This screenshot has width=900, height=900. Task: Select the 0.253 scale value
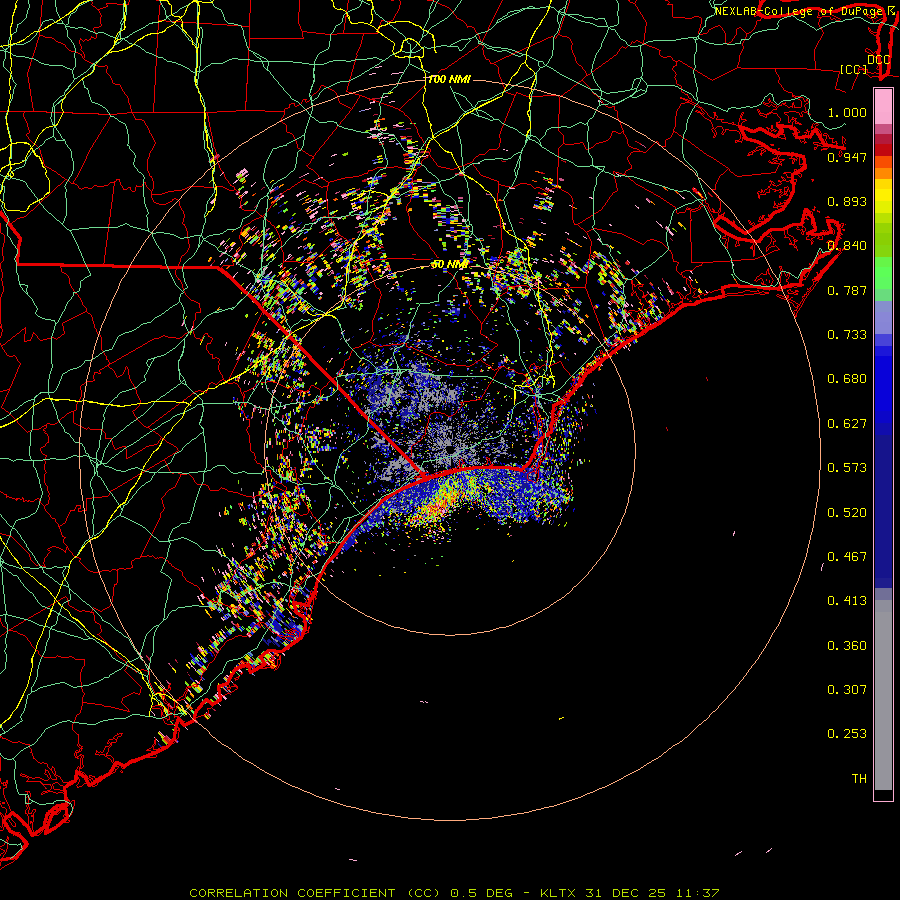point(847,734)
